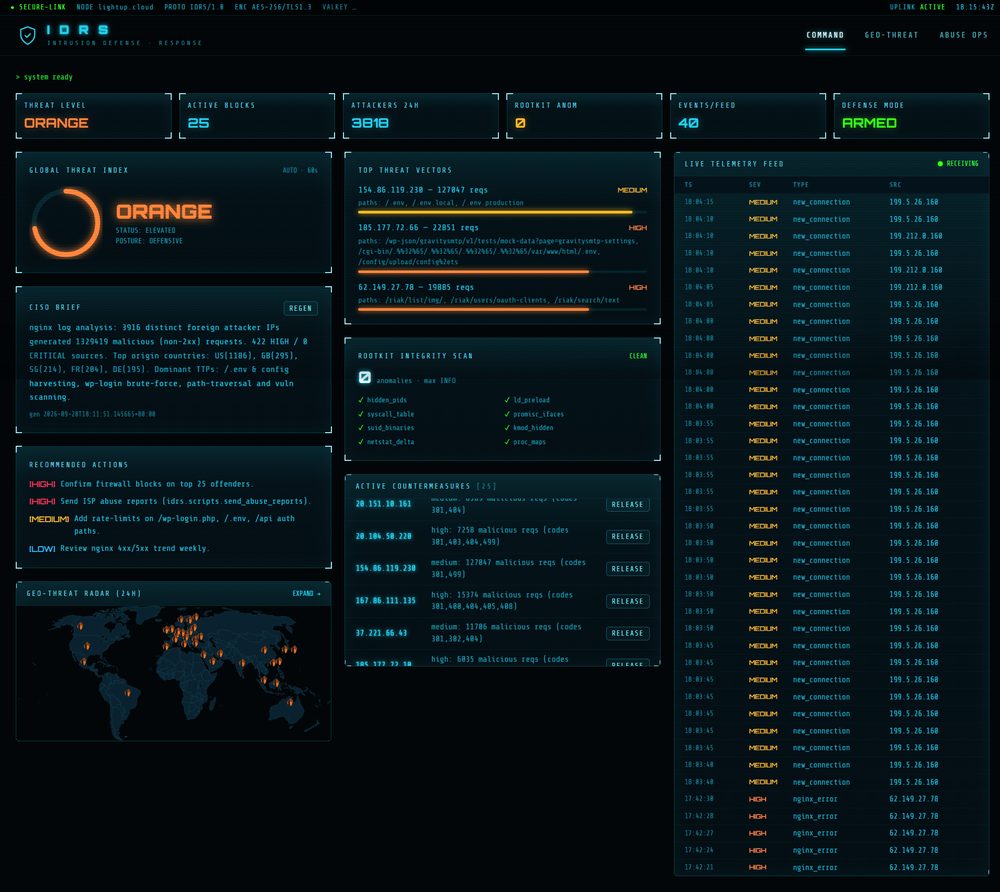This screenshot has height=892, width=1000.
Task: Click the rootkit anomalies count icon
Action: point(364,377)
